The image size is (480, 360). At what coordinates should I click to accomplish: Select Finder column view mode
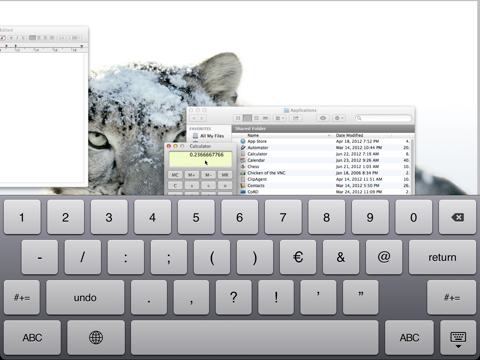[256, 118]
